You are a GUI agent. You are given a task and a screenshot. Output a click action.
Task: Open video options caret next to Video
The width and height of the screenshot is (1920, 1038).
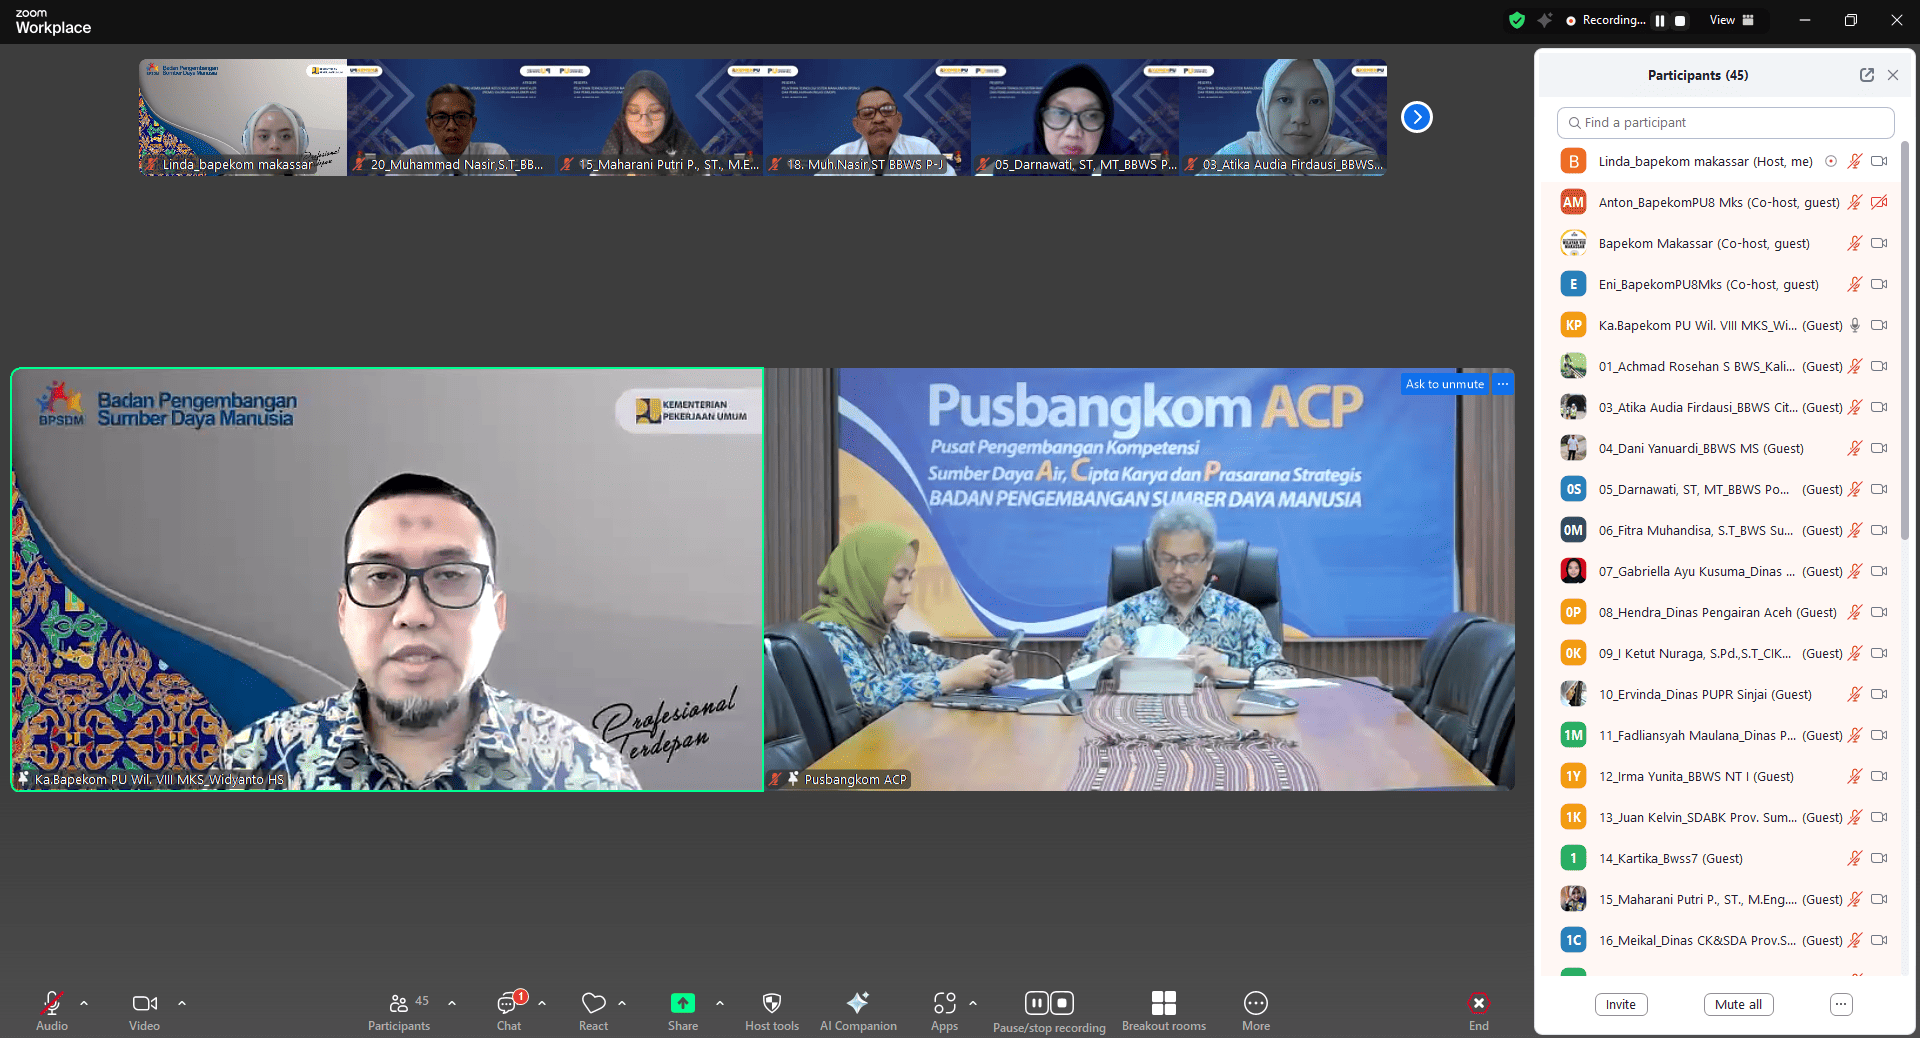tap(182, 1002)
